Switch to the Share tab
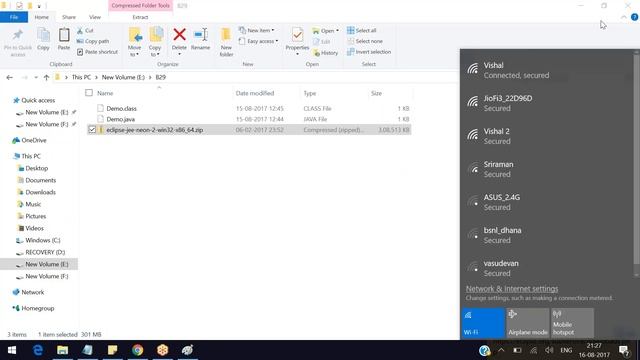This screenshot has width=640, height=360. click(x=69, y=17)
